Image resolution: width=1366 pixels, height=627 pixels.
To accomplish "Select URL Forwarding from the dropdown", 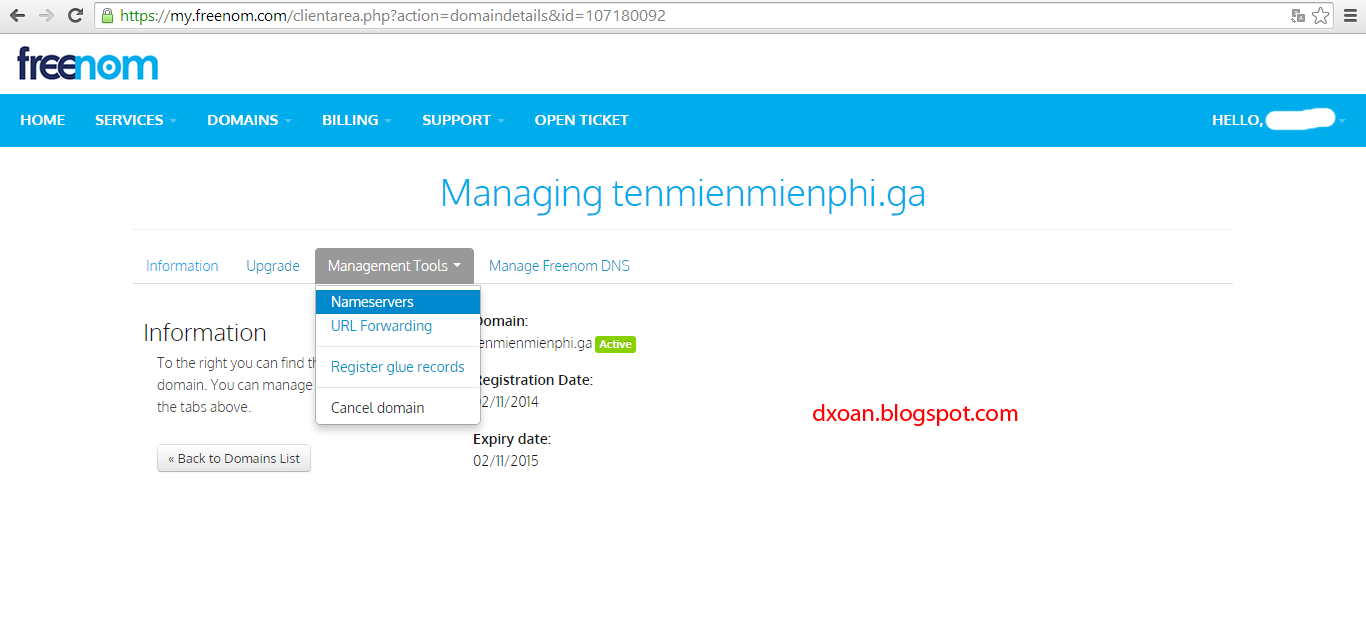I will point(398,326).
